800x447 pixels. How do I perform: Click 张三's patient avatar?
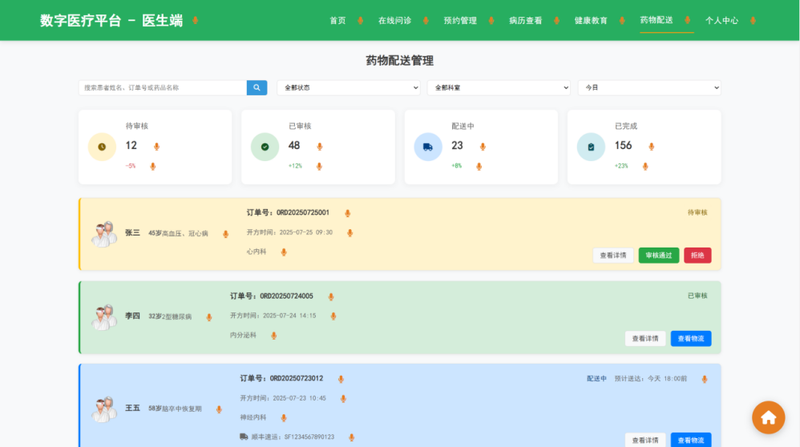click(104, 234)
